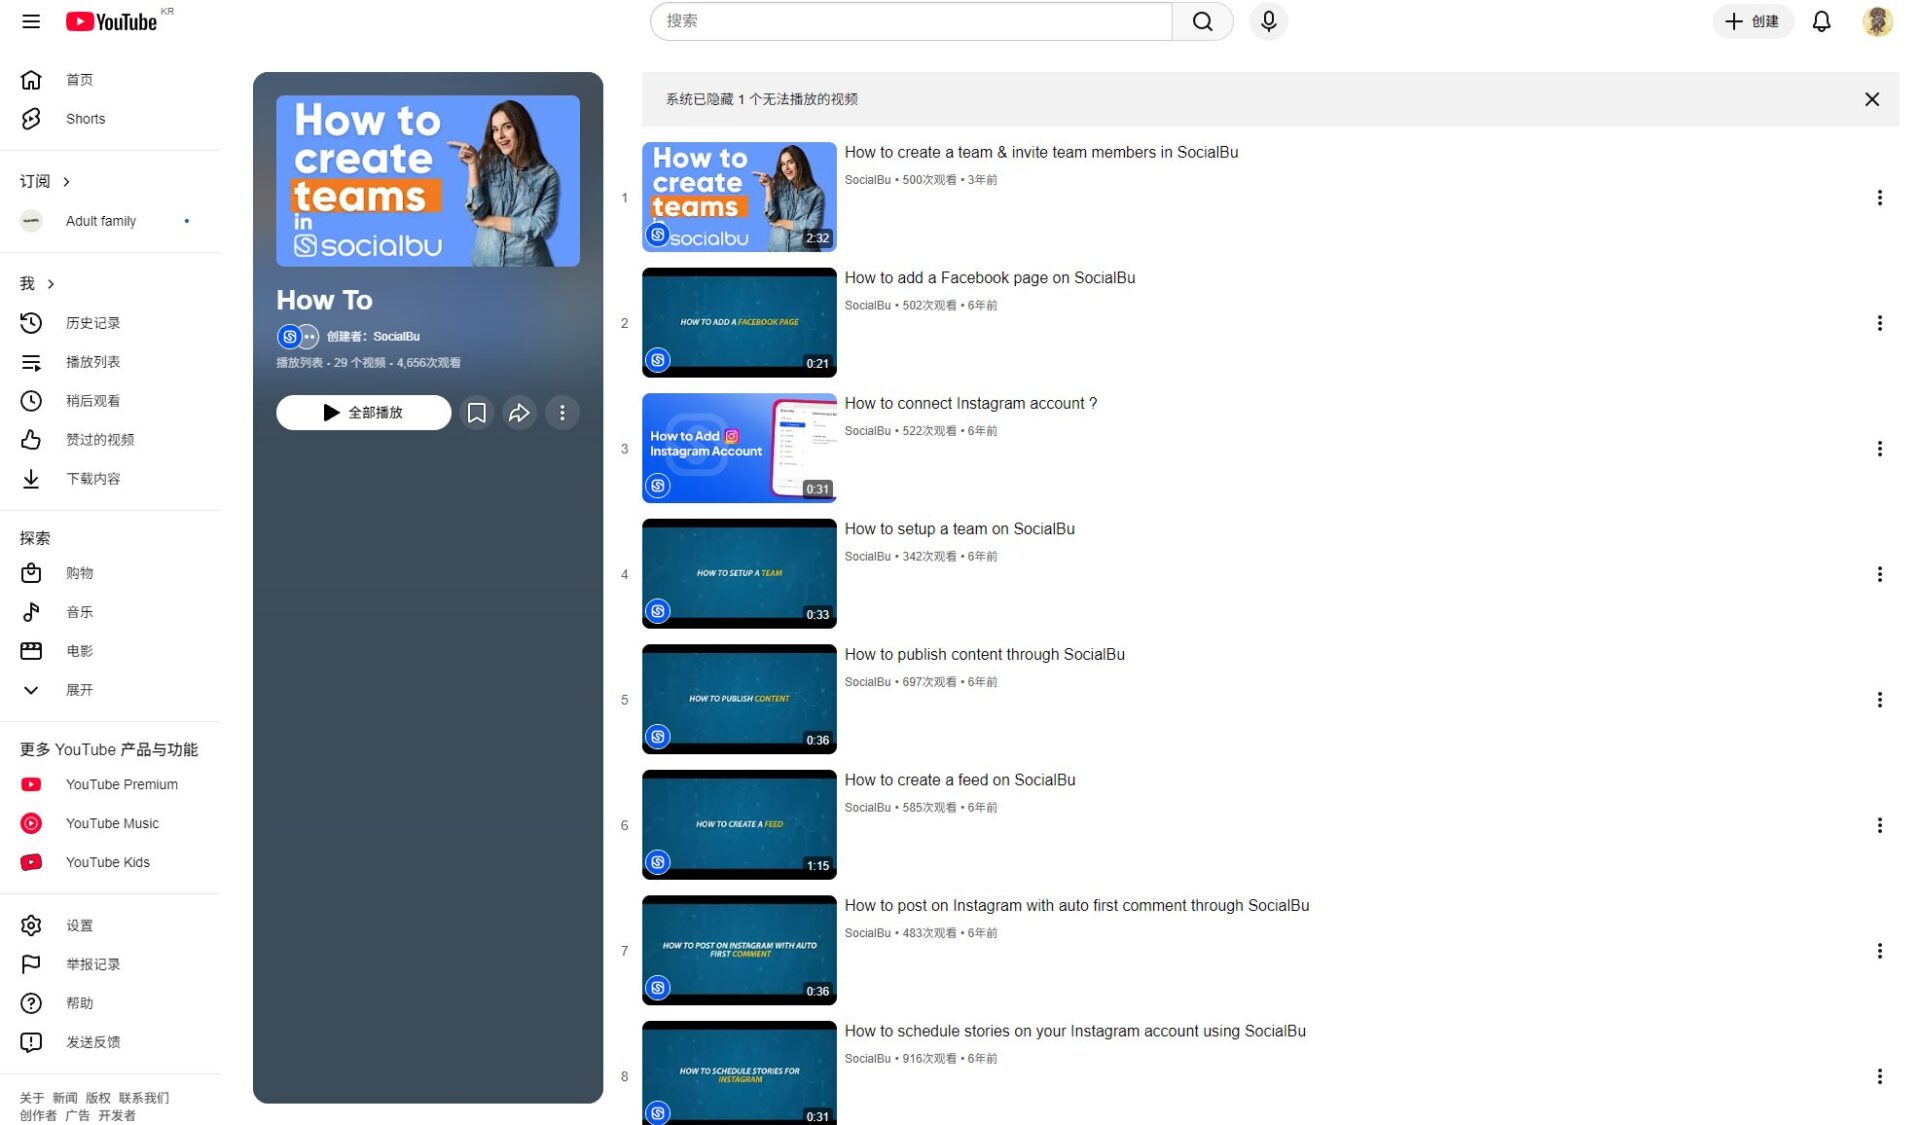Image resolution: width=1920 pixels, height=1125 pixels.
Task: Open 稍后观看 watch later list
Action: [92, 401]
